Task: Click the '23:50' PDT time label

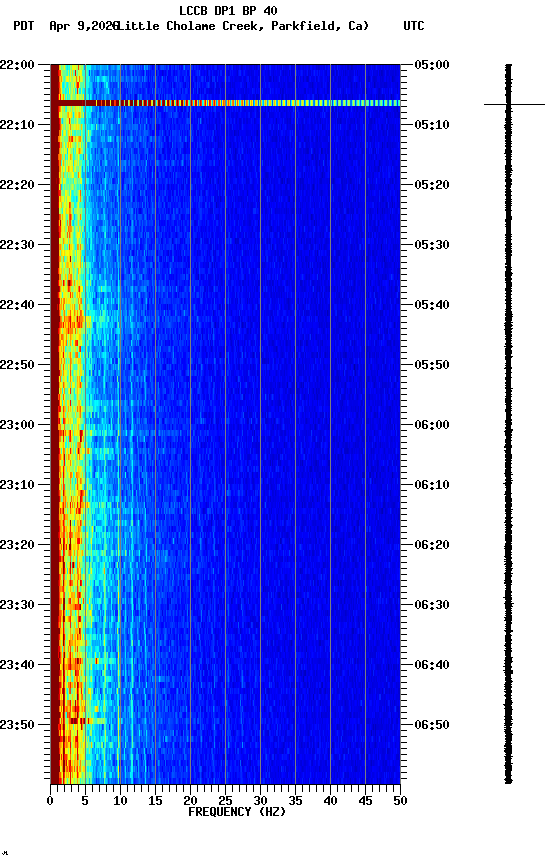Action: (x=17, y=725)
